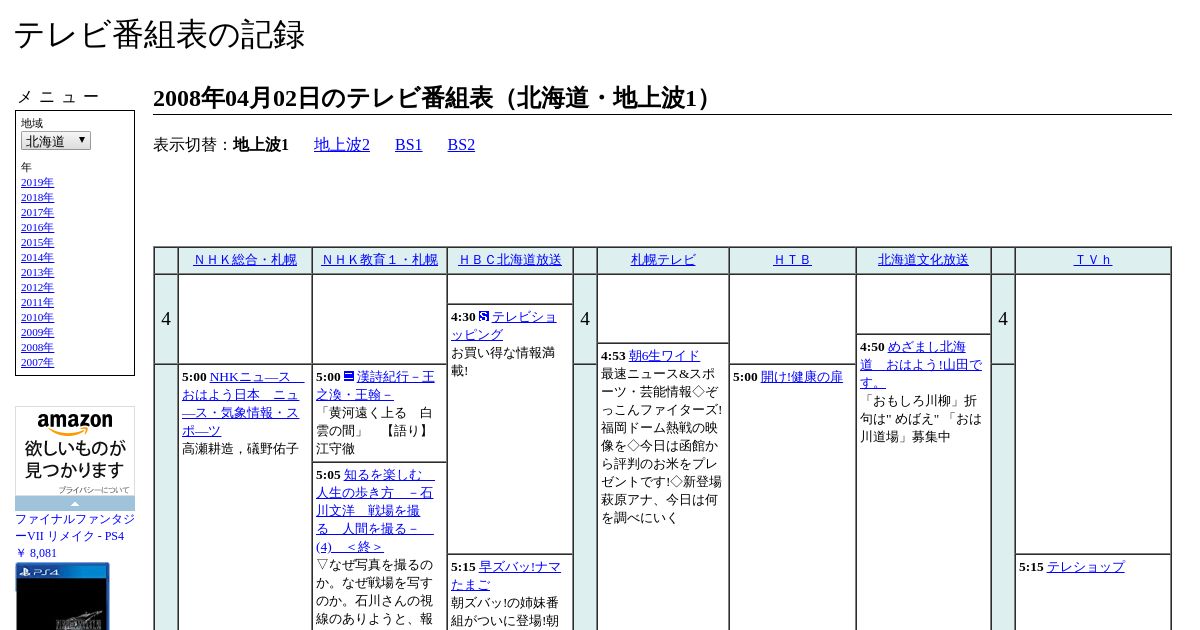Open the ＨＢＣ北海道放送 channel header
The height and width of the screenshot is (630, 1200).
click(x=510, y=260)
